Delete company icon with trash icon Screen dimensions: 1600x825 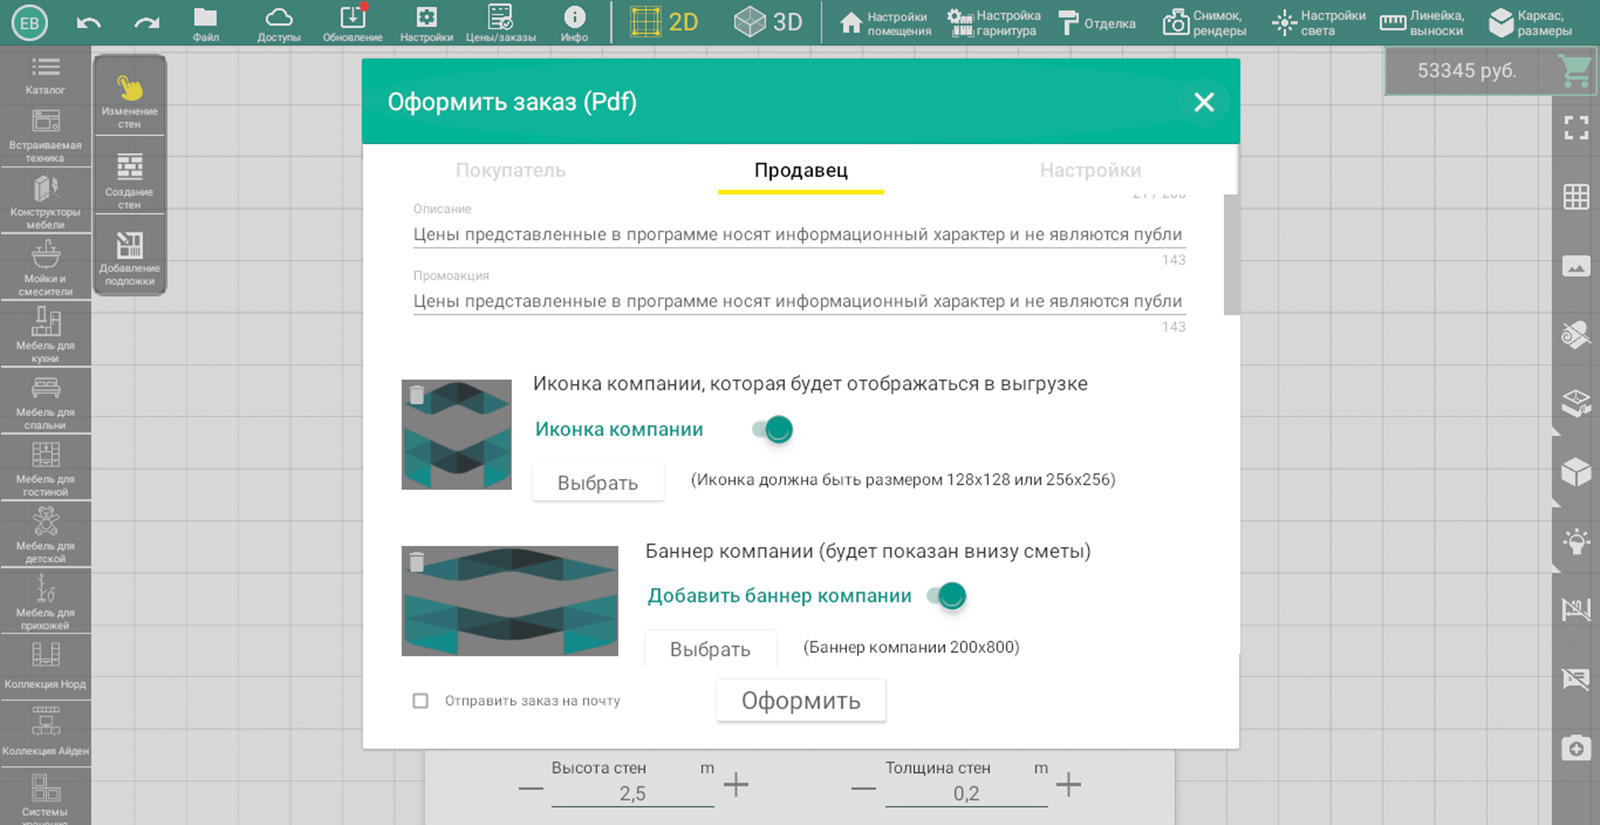417,395
